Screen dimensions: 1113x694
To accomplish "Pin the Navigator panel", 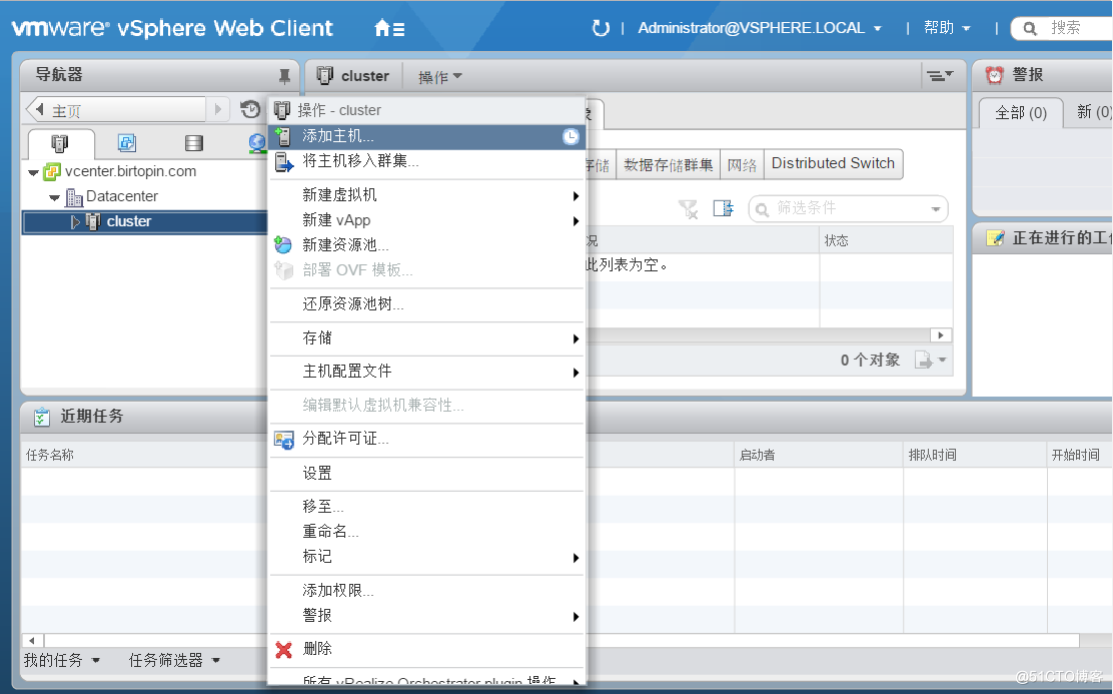I will (284, 75).
